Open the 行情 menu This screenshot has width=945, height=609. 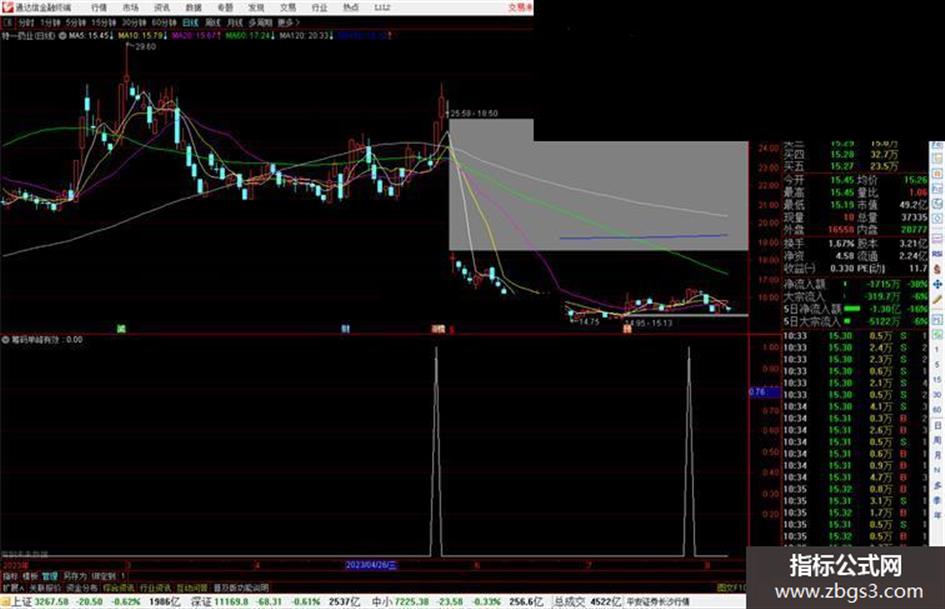click(99, 7)
